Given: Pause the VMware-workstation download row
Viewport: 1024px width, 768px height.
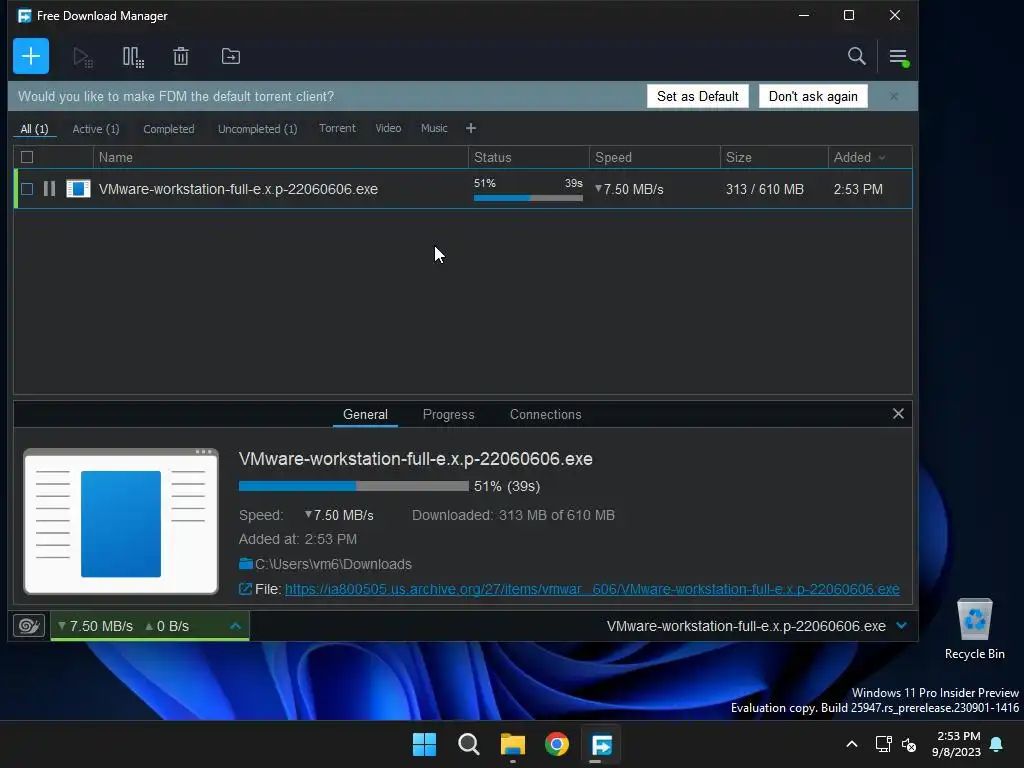Looking at the screenshot, I should click(x=49, y=189).
